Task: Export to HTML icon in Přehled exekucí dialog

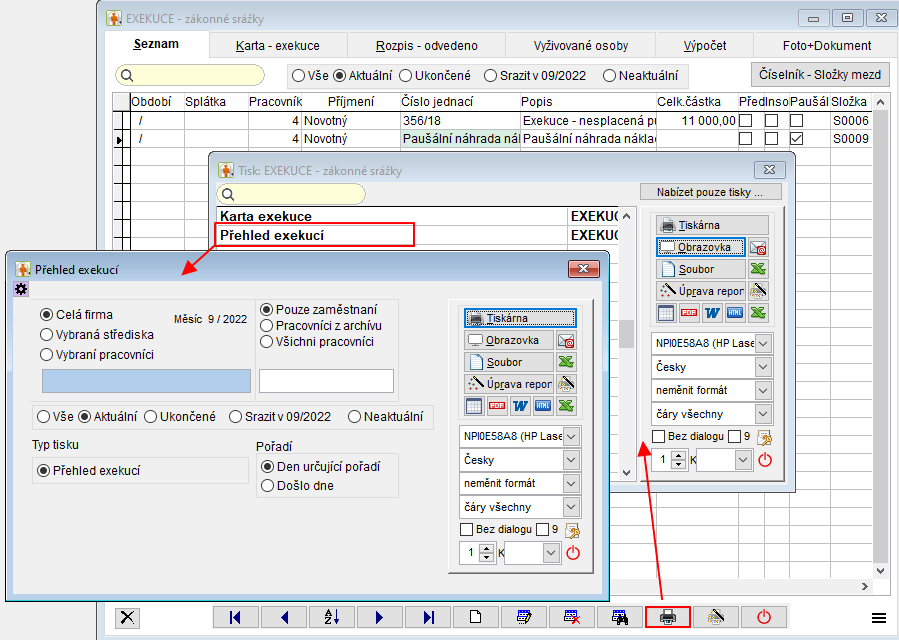Action: pos(543,406)
